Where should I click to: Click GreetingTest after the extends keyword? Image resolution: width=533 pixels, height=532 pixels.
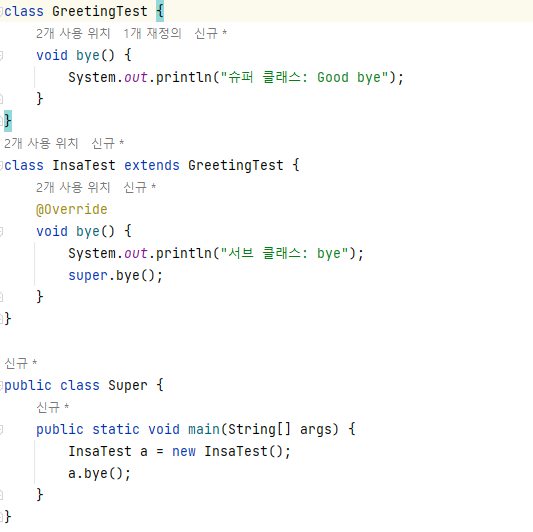coord(236,166)
